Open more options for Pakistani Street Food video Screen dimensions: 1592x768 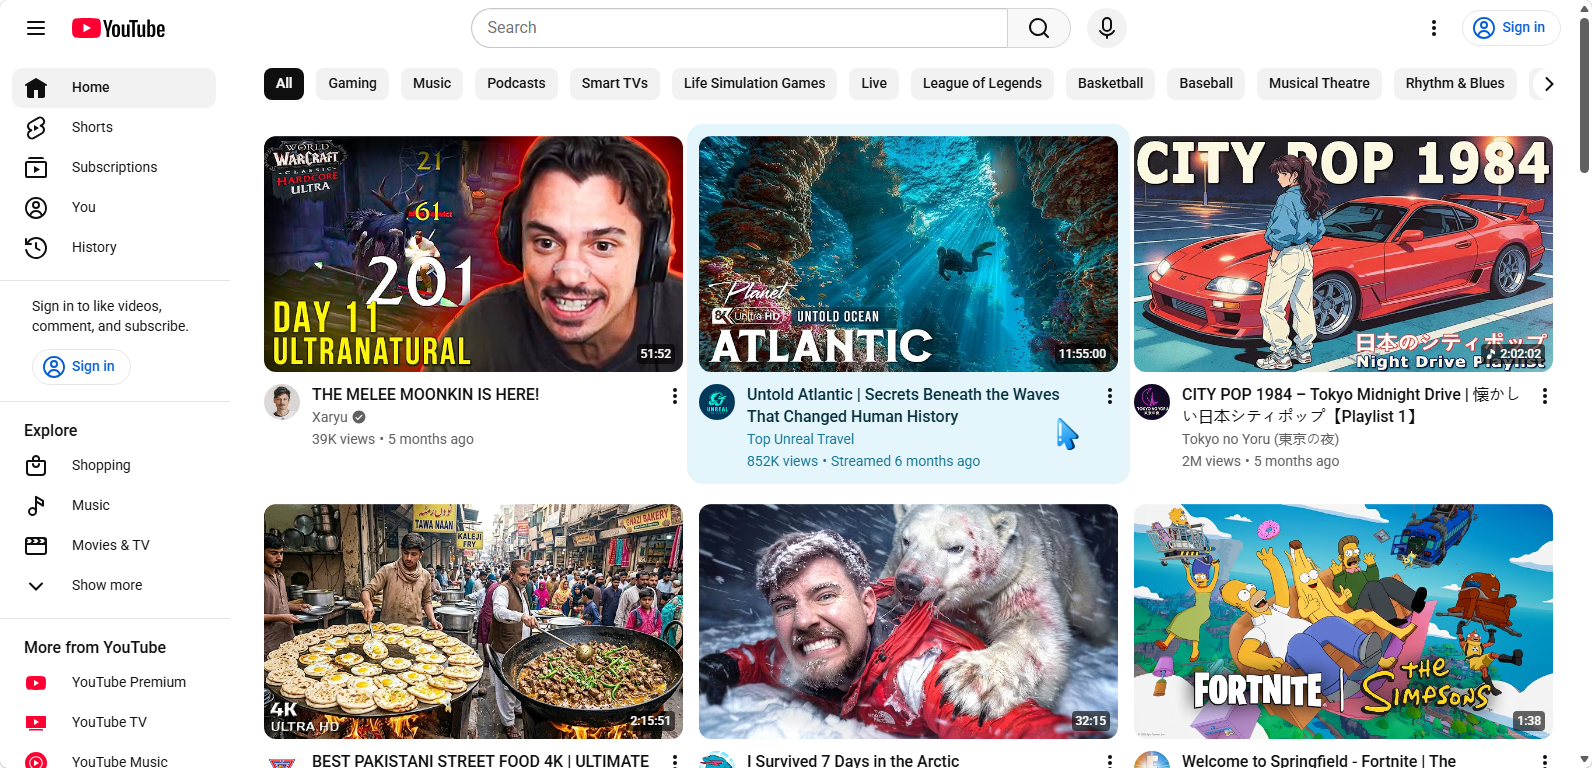pyautogui.click(x=675, y=762)
